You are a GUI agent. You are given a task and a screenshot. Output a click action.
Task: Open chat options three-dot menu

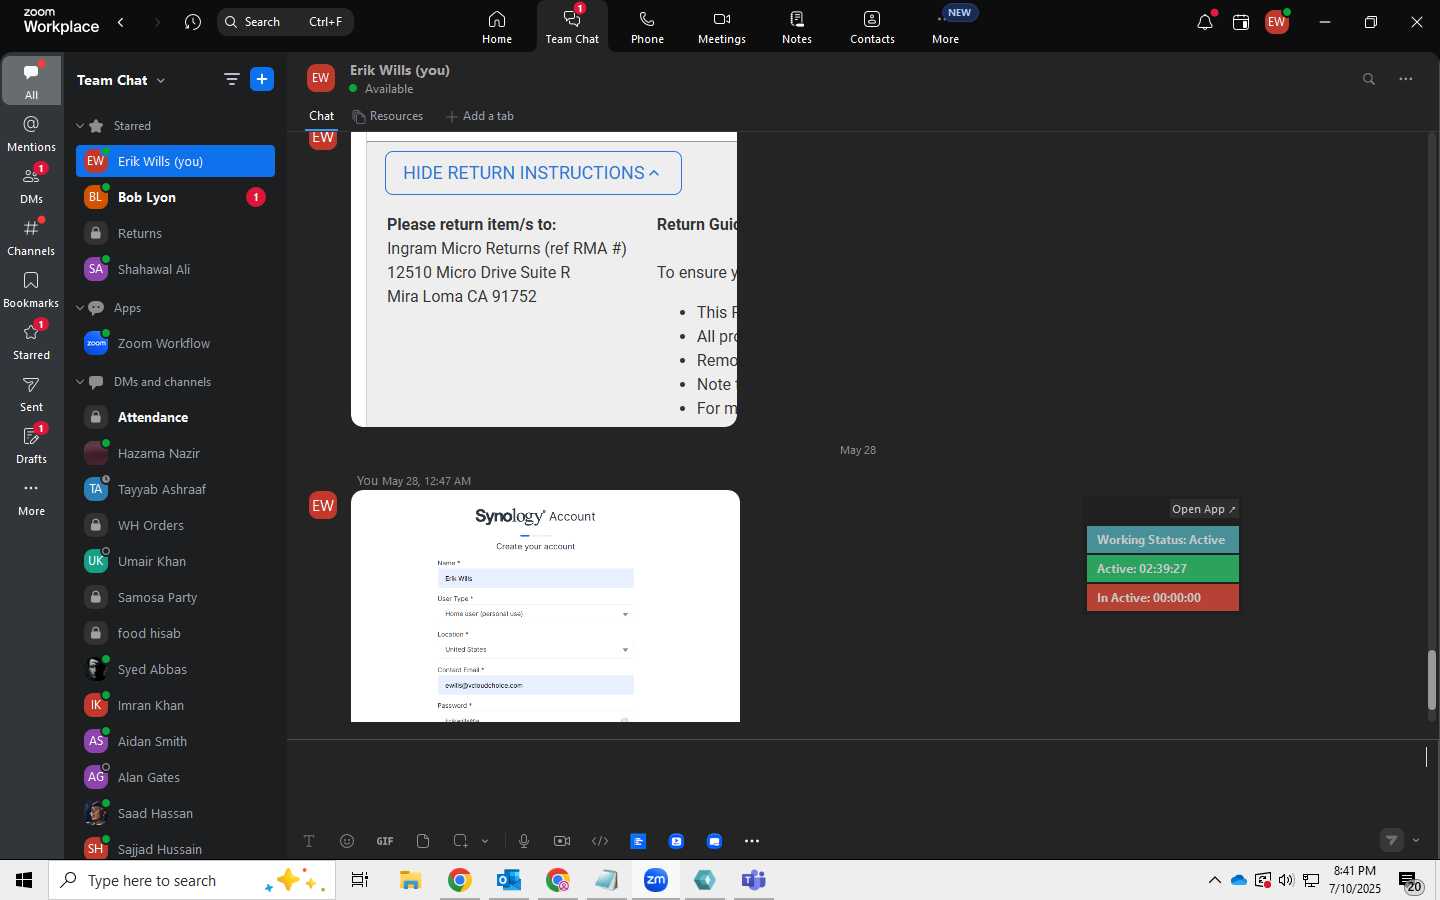[1406, 79]
